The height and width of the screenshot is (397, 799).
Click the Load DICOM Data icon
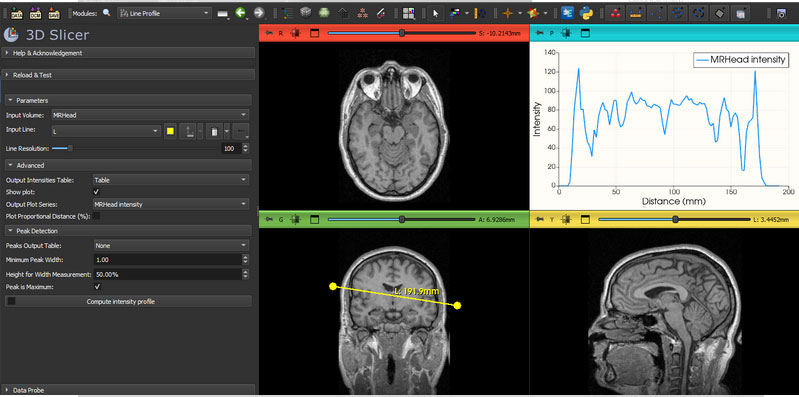(35, 14)
